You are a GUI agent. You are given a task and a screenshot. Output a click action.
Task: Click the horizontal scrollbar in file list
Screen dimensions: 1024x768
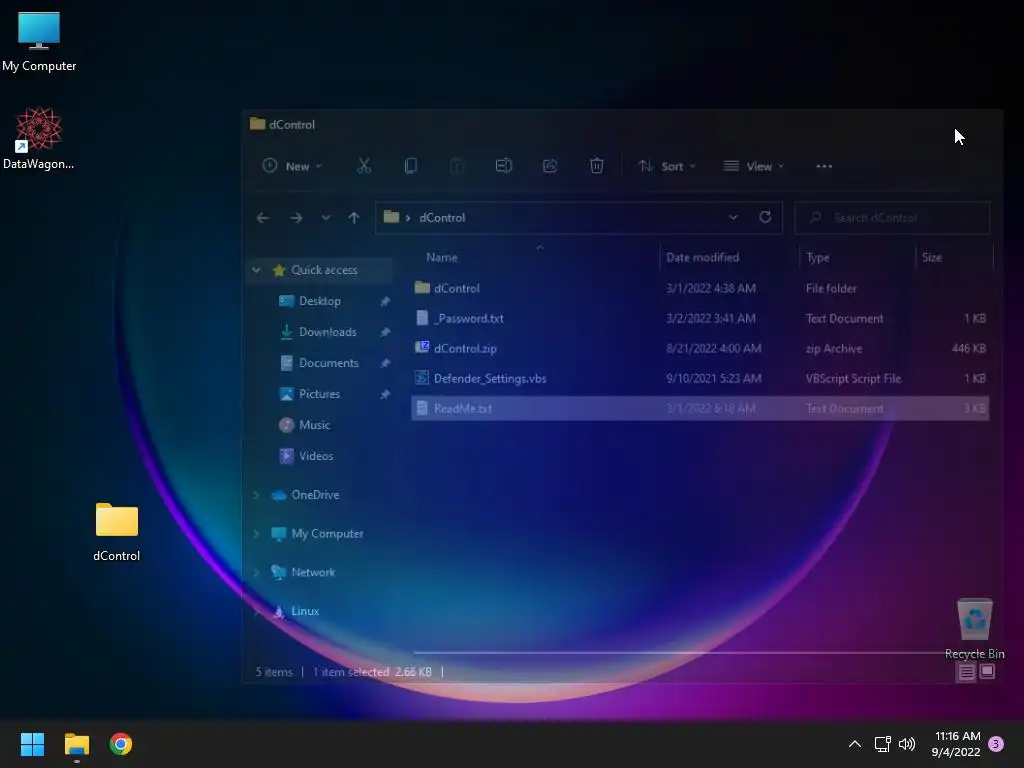pos(679,652)
